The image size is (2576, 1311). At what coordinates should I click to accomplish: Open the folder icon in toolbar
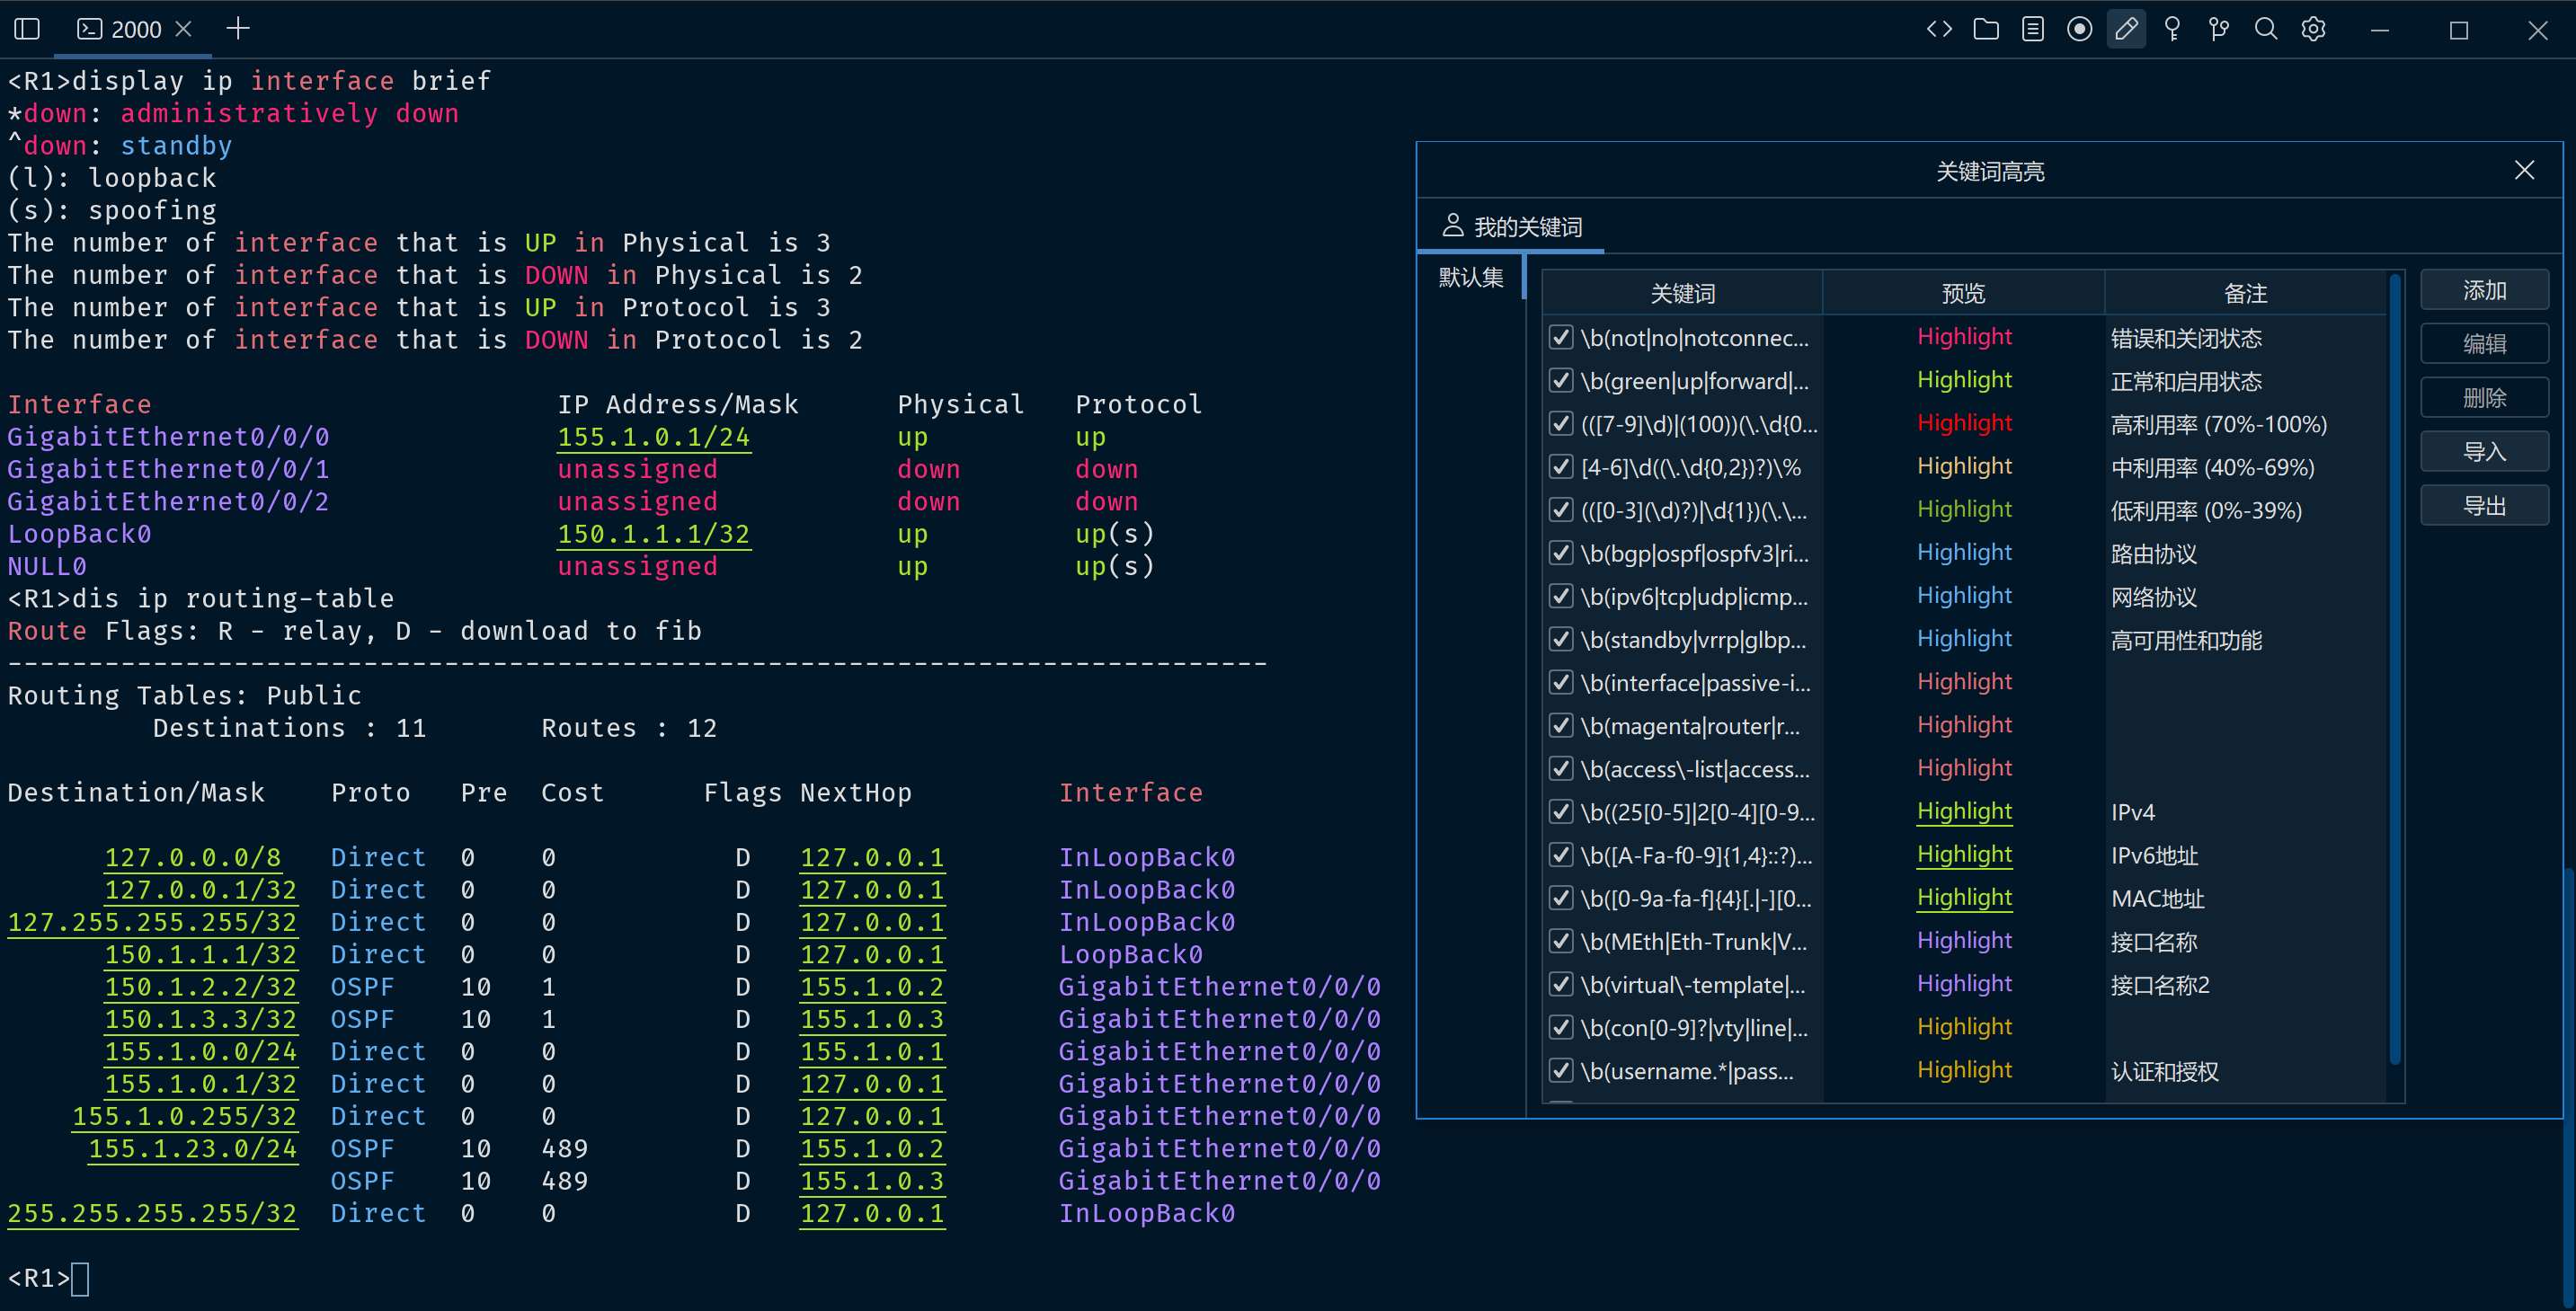1986,29
